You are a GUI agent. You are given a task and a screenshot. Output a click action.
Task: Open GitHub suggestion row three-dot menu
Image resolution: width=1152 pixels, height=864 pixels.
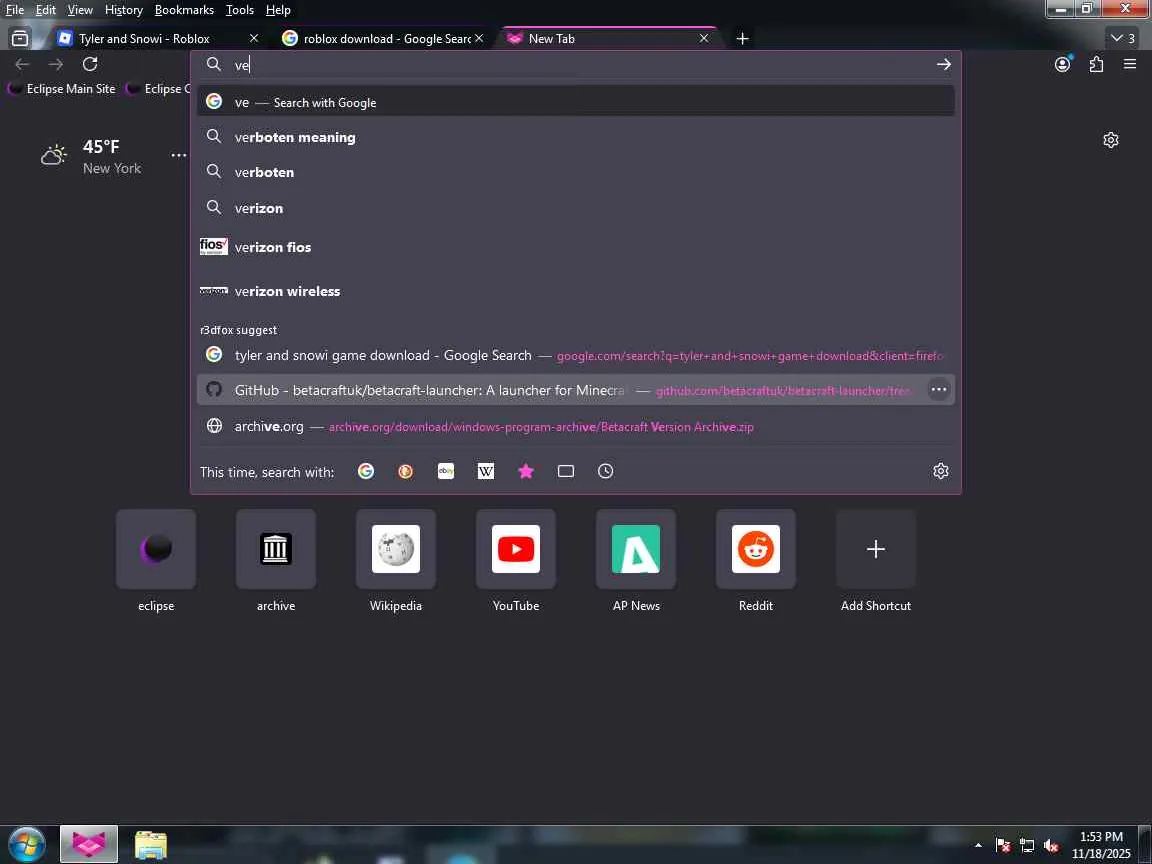(x=938, y=389)
